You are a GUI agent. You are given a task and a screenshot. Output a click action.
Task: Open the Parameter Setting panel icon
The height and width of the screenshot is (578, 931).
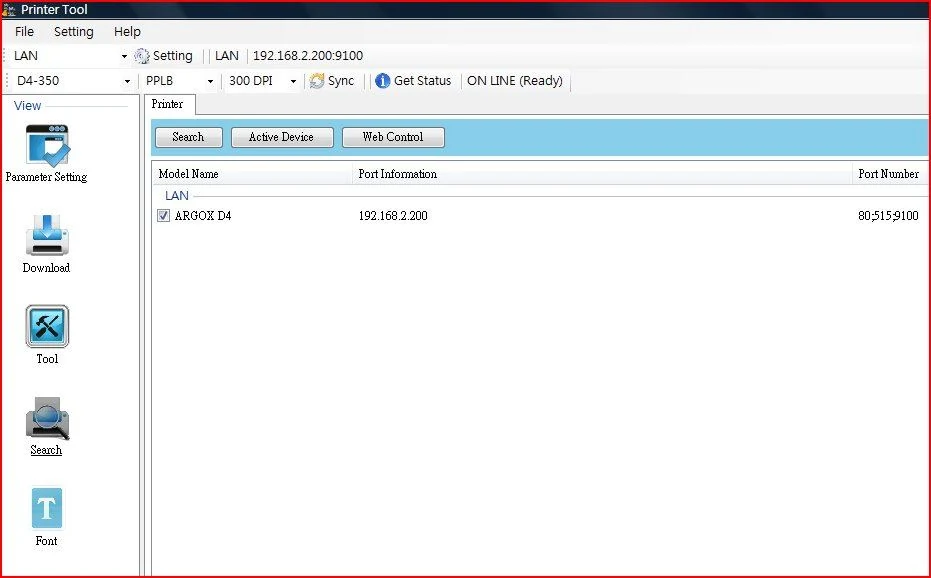(47, 145)
